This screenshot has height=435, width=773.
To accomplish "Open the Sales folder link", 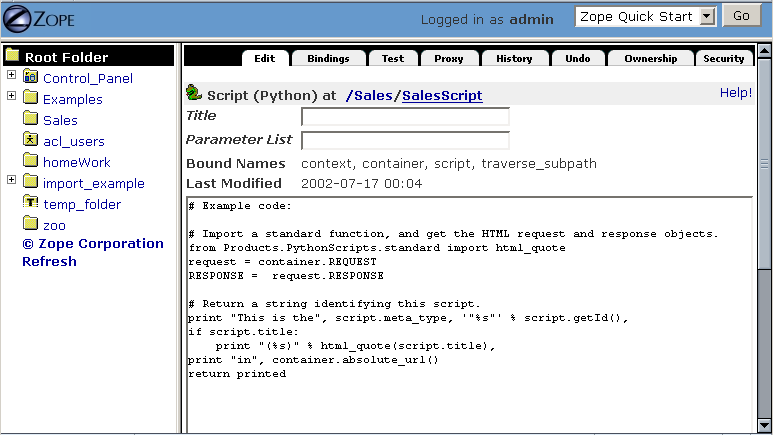I will coord(60,120).
